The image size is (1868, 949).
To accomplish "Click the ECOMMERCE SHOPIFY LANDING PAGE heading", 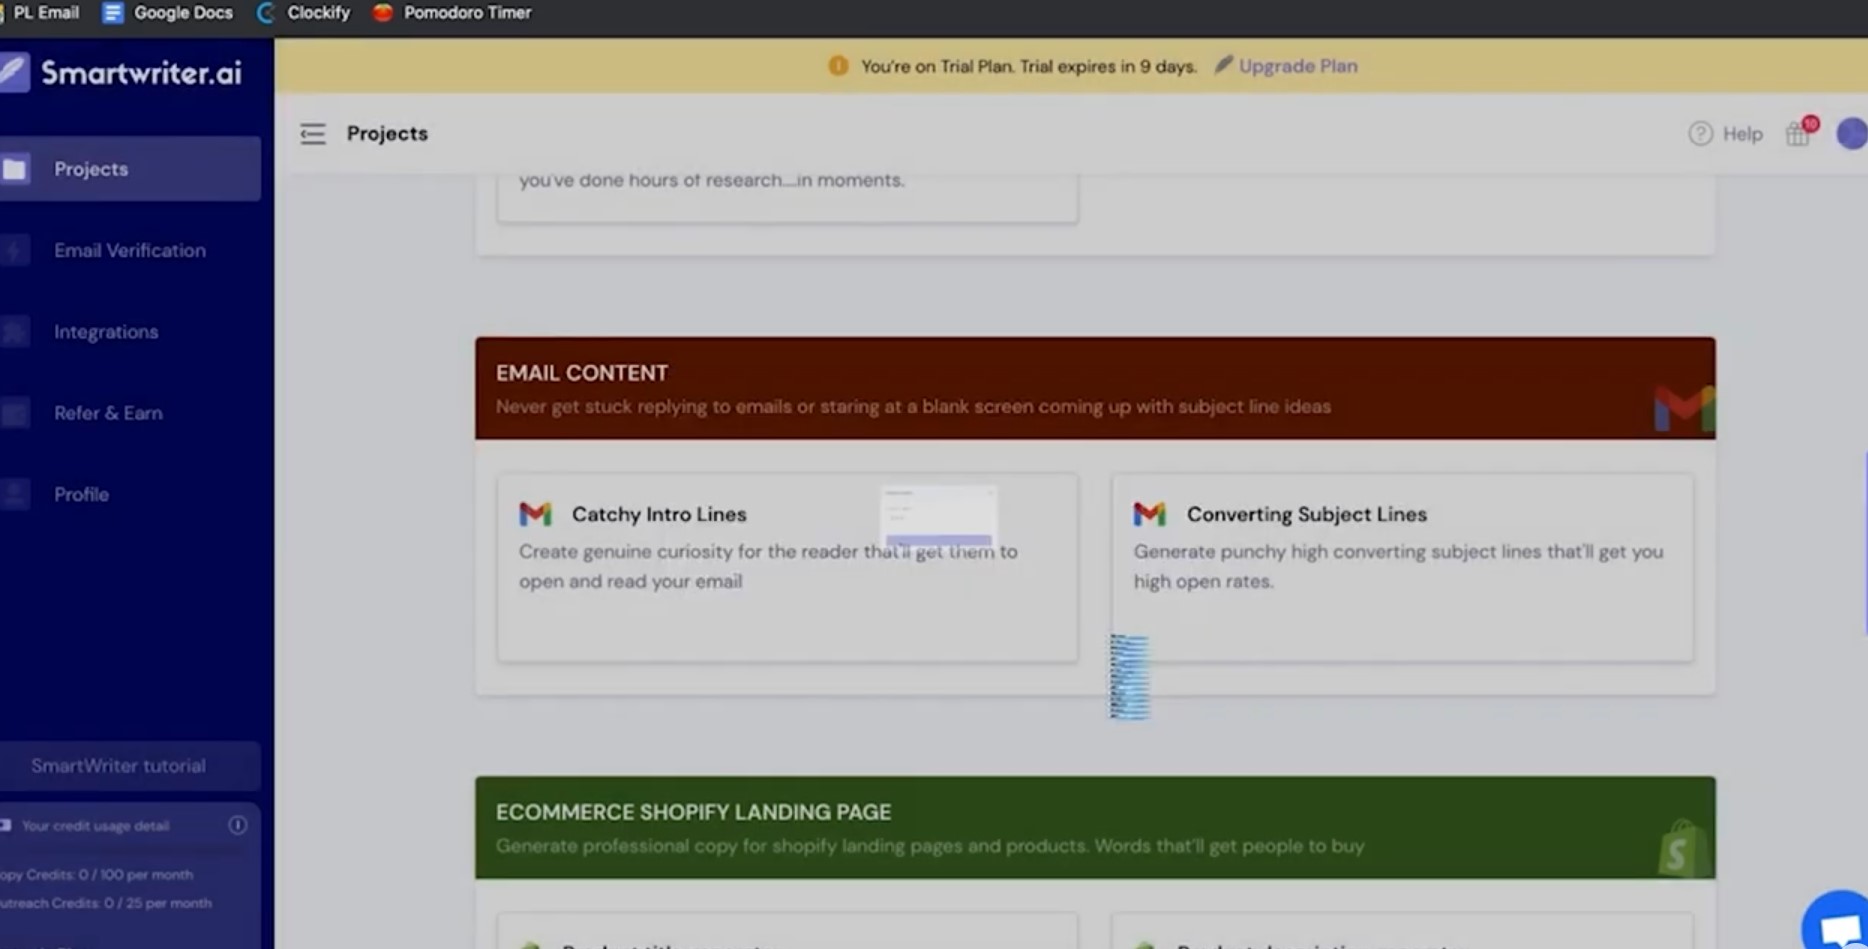I will coord(693,812).
